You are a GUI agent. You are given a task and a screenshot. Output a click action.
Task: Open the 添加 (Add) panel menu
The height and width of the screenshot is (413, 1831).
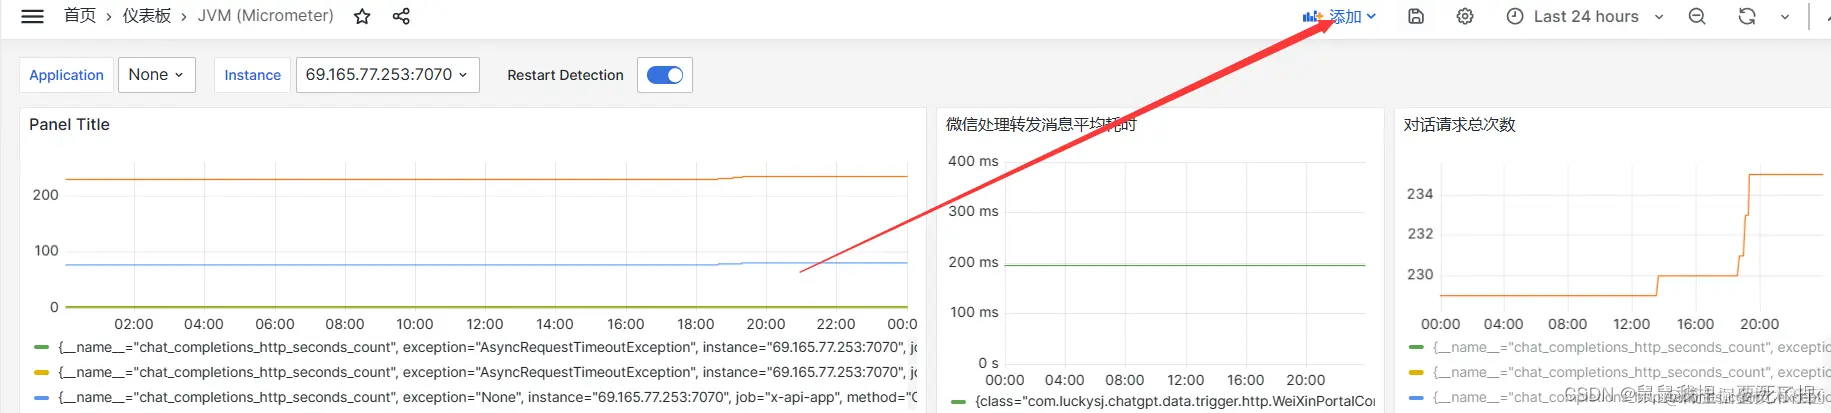(1340, 16)
